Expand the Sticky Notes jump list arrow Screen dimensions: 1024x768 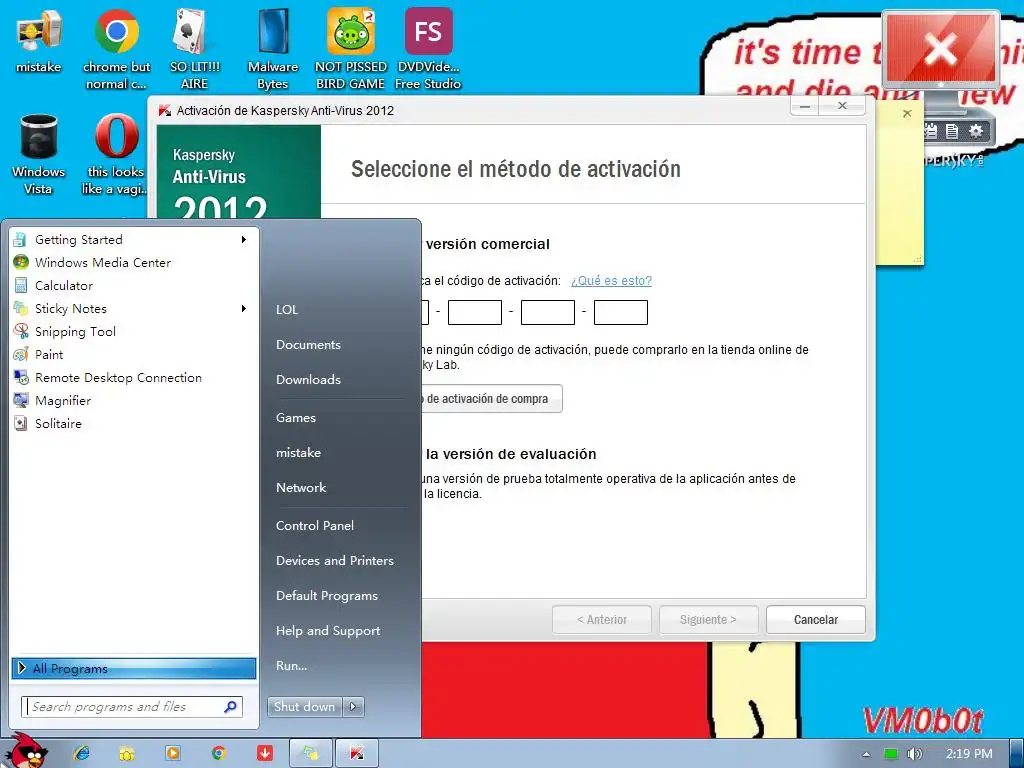point(244,308)
